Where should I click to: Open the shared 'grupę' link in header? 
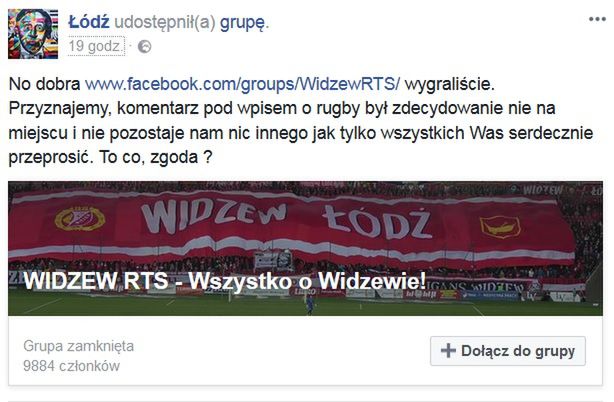[x=242, y=23]
